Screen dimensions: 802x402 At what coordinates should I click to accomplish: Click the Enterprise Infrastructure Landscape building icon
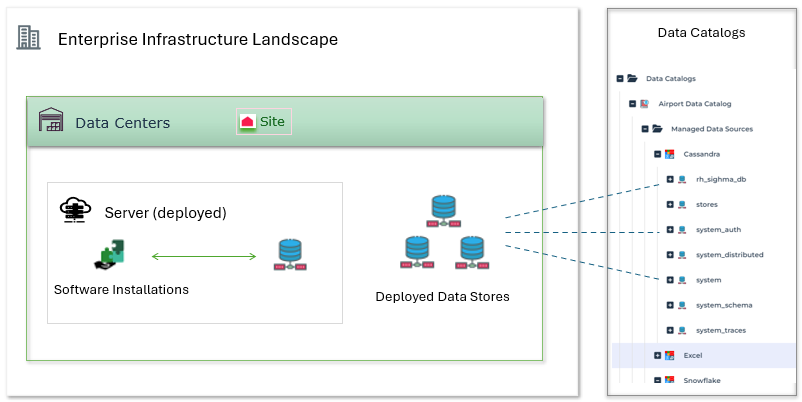(29, 39)
